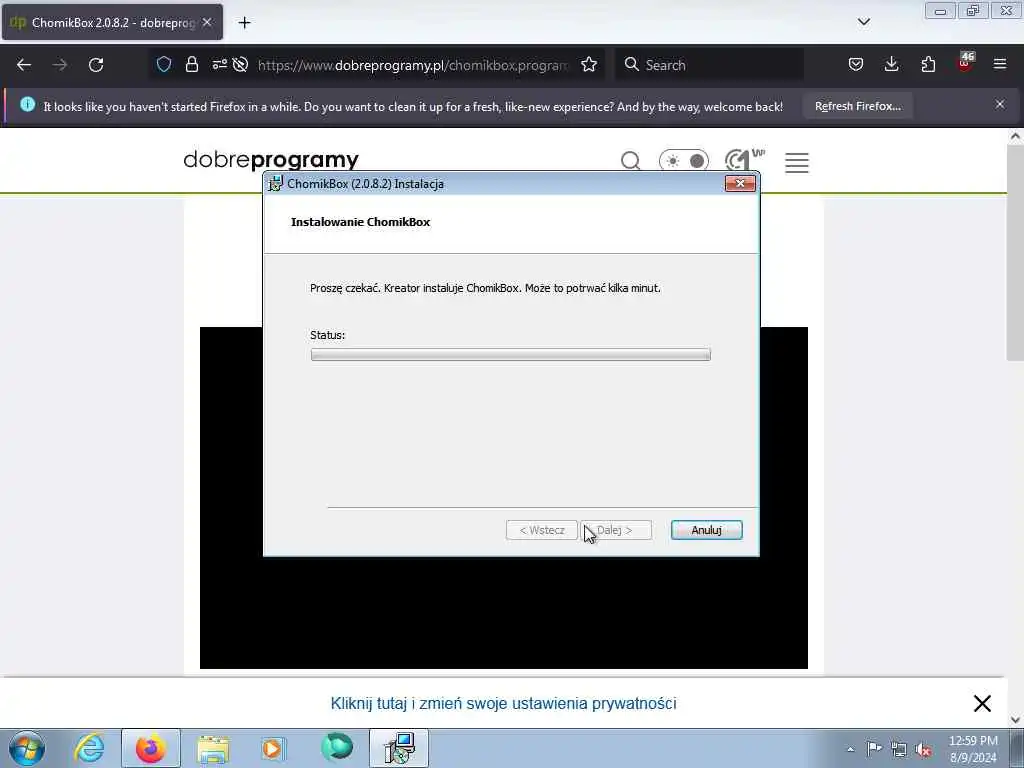
Task: Open Action Center flag icon
Action: [874, 749]
